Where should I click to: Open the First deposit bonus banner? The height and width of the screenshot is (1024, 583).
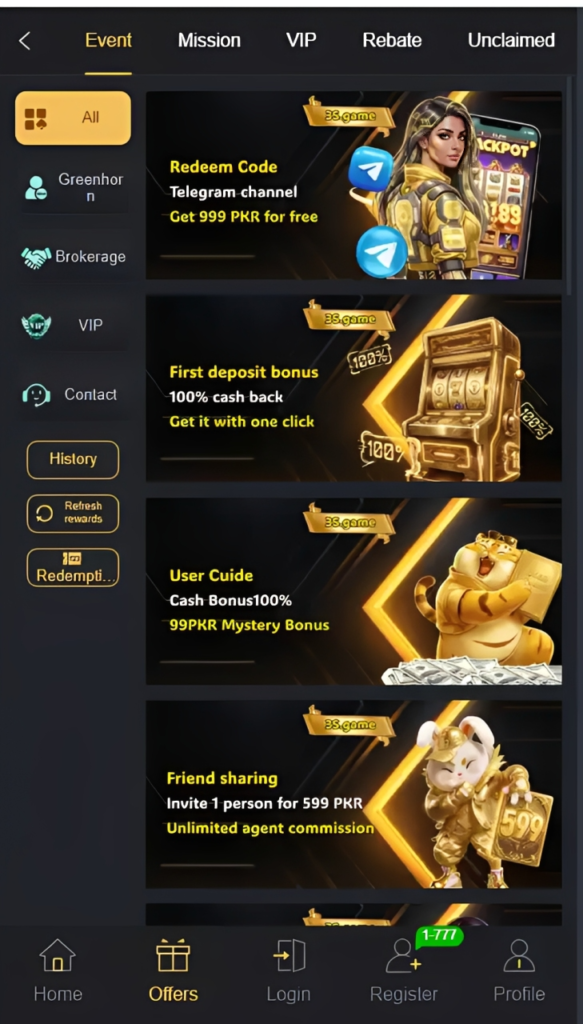click(x=353, y=389)
